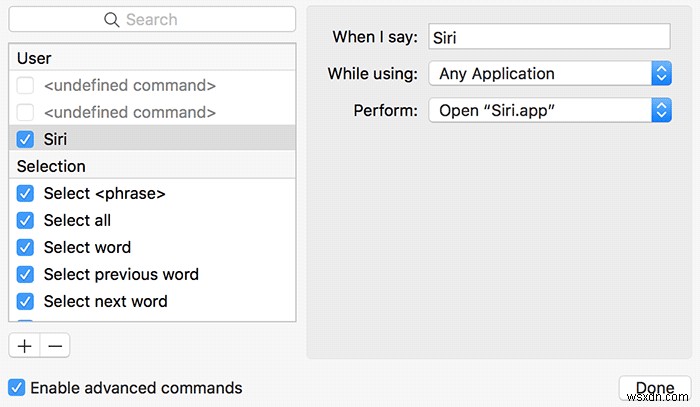Uncheck Select <phrase> checkbox
Image resolution: width=700 pixels, height=407 pixels.
coord(25,194)
